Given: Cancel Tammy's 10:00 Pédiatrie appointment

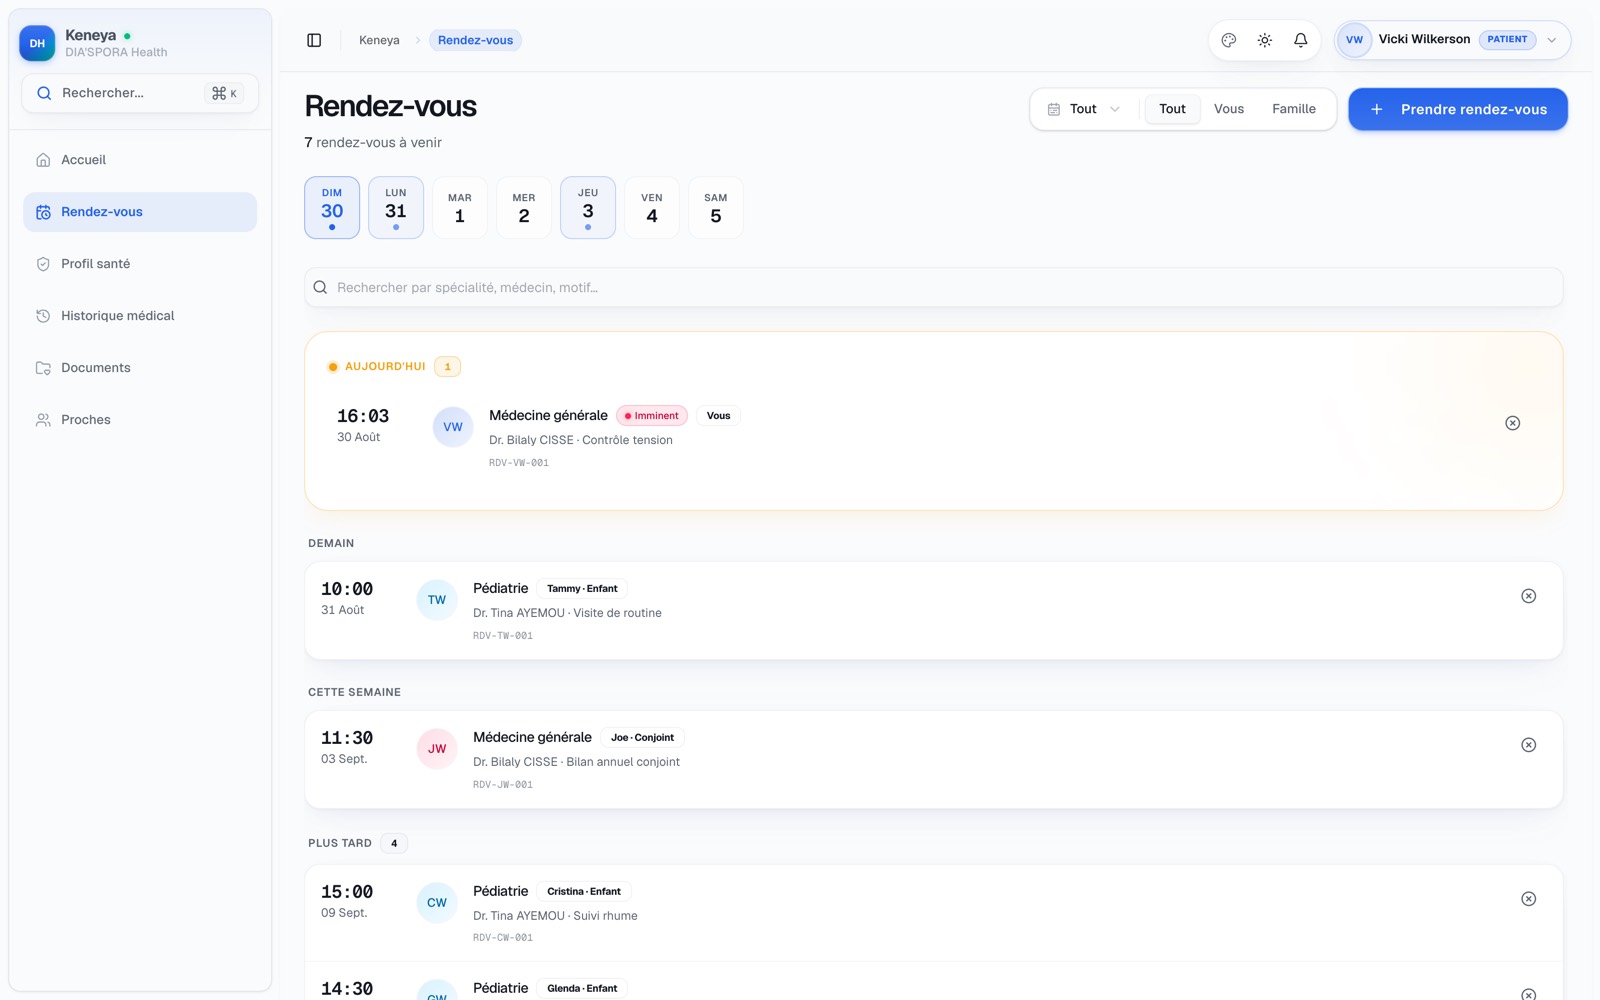Looking at the screenshot, I should tap(1529, 596).
